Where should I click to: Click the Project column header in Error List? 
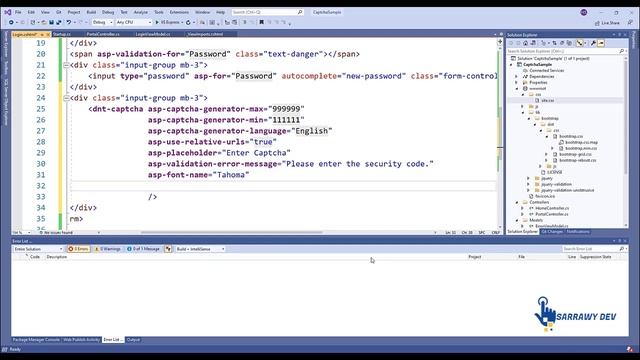coord(475,257)
